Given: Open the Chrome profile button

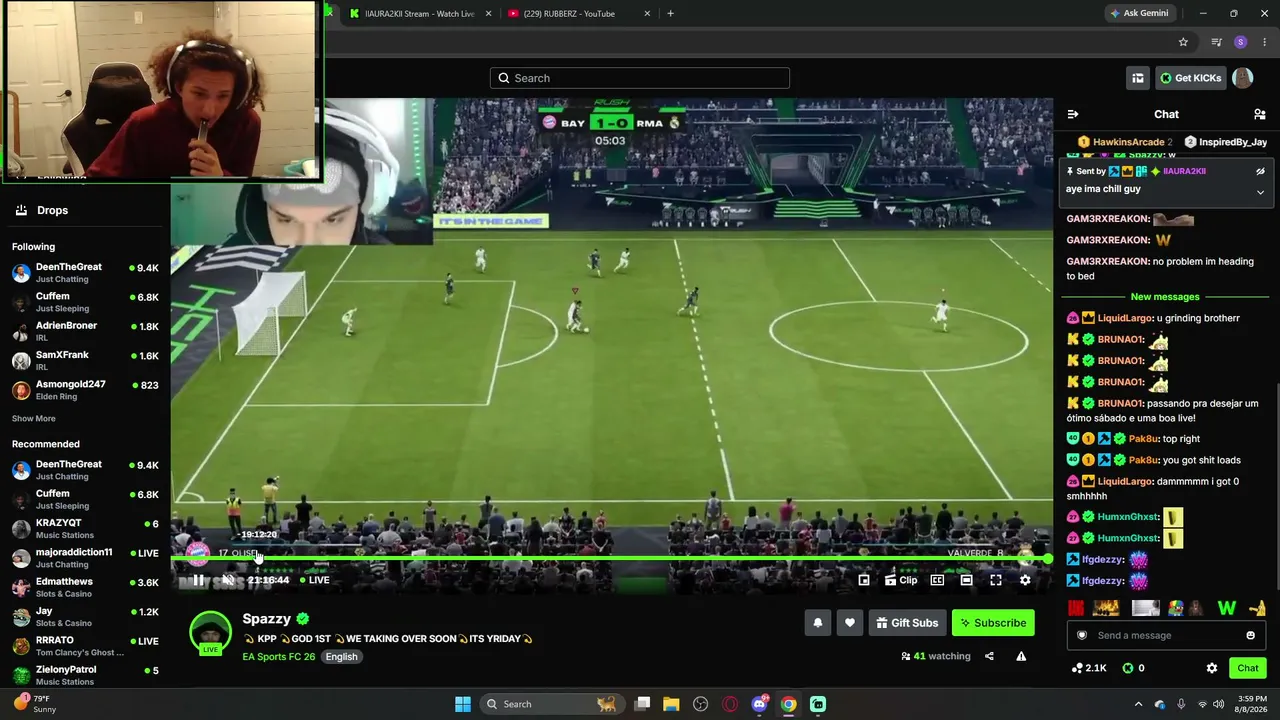Looking at the screenshot, I should coord(1241,42).
